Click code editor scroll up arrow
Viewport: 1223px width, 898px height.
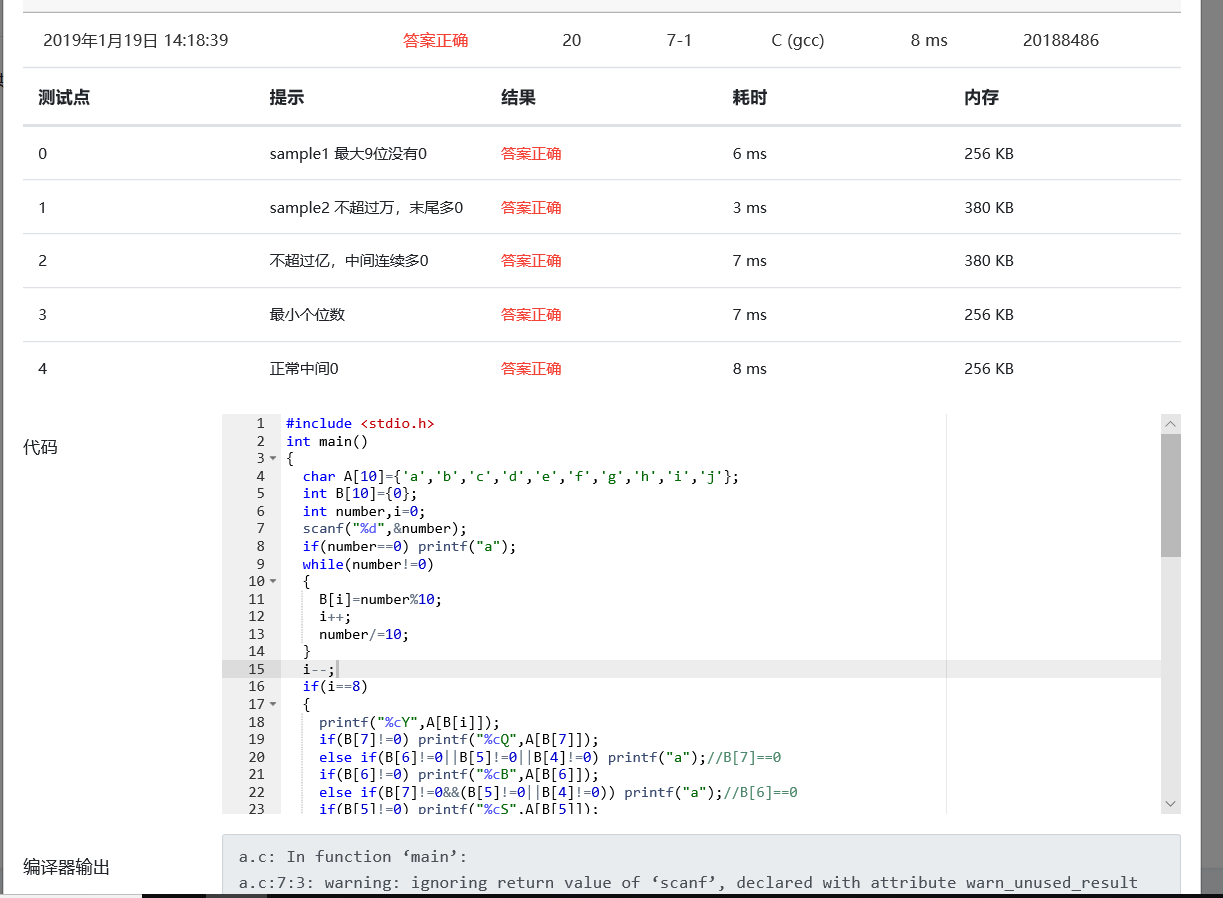(x=1171, y=424)
